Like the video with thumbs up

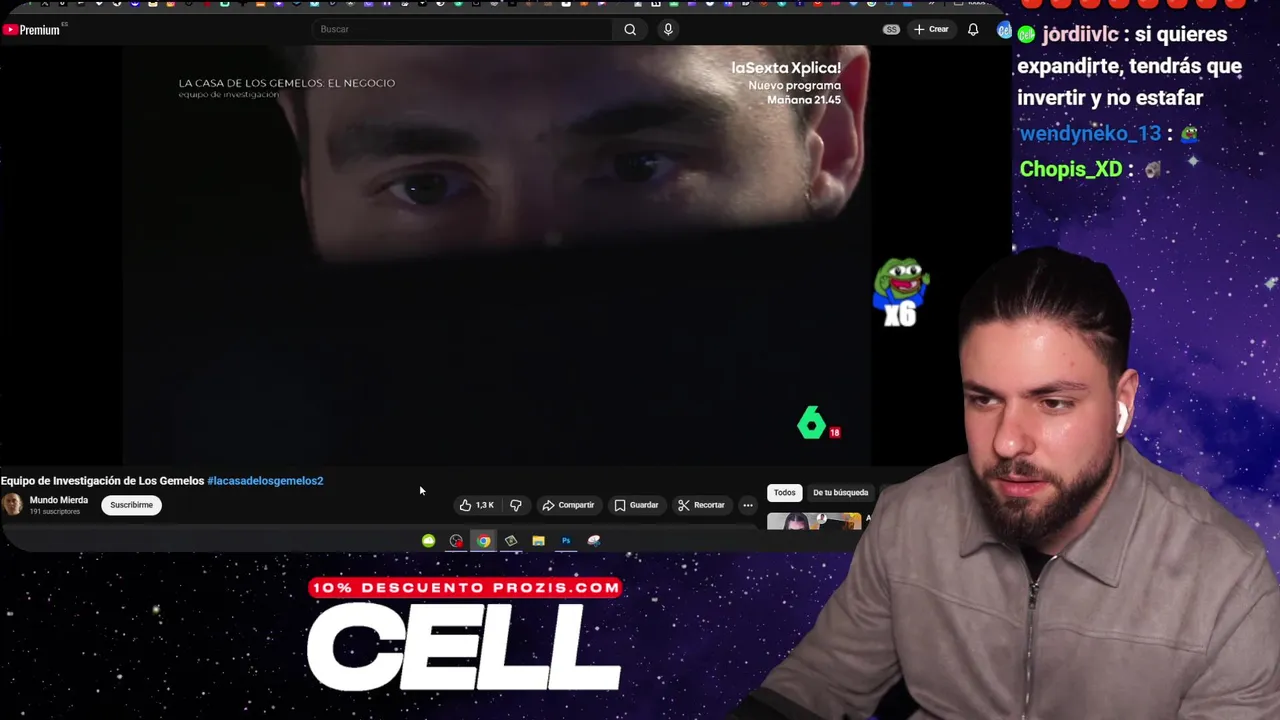point(477,505)
